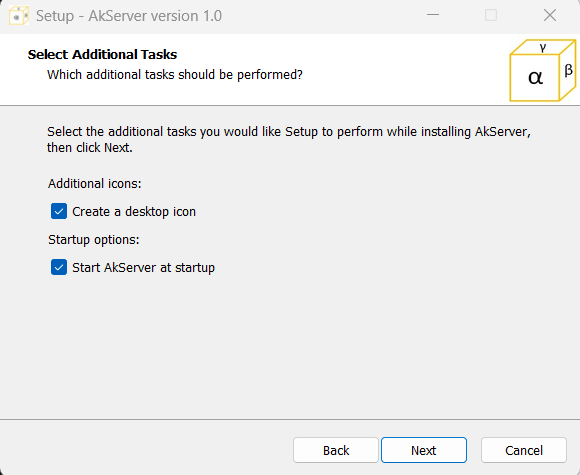Uncheck the Create a desktop icon checkbox
580x475 pixels.
click(59, 211)
